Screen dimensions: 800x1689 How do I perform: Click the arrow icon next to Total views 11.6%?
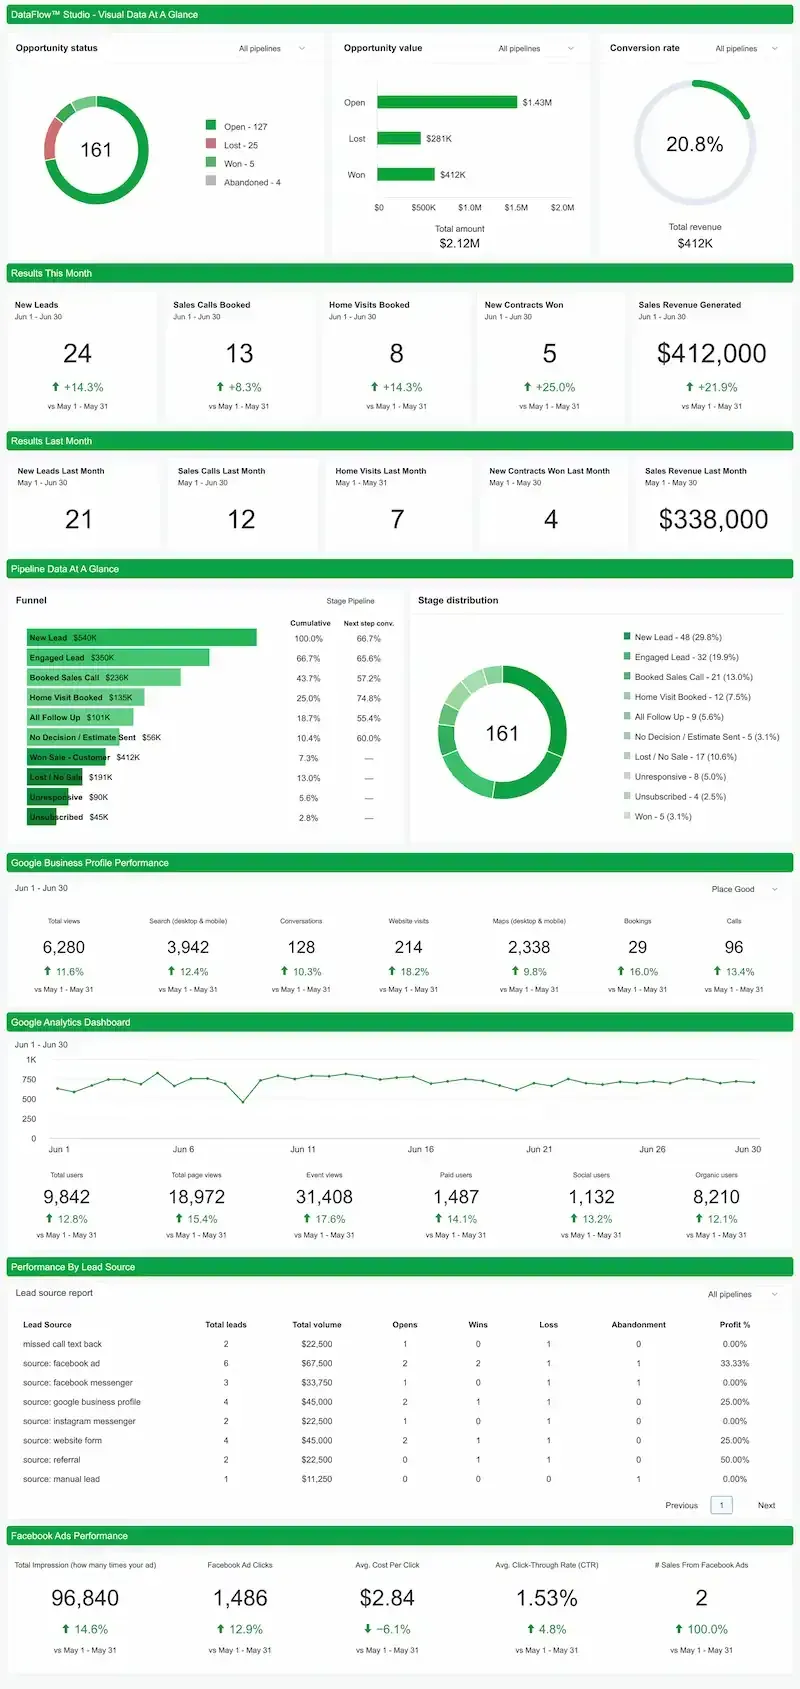(47, 971)
